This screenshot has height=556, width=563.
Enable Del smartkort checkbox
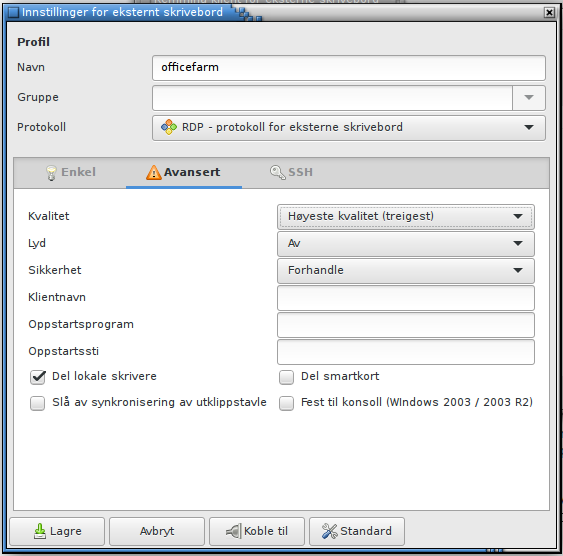(286, 377)
